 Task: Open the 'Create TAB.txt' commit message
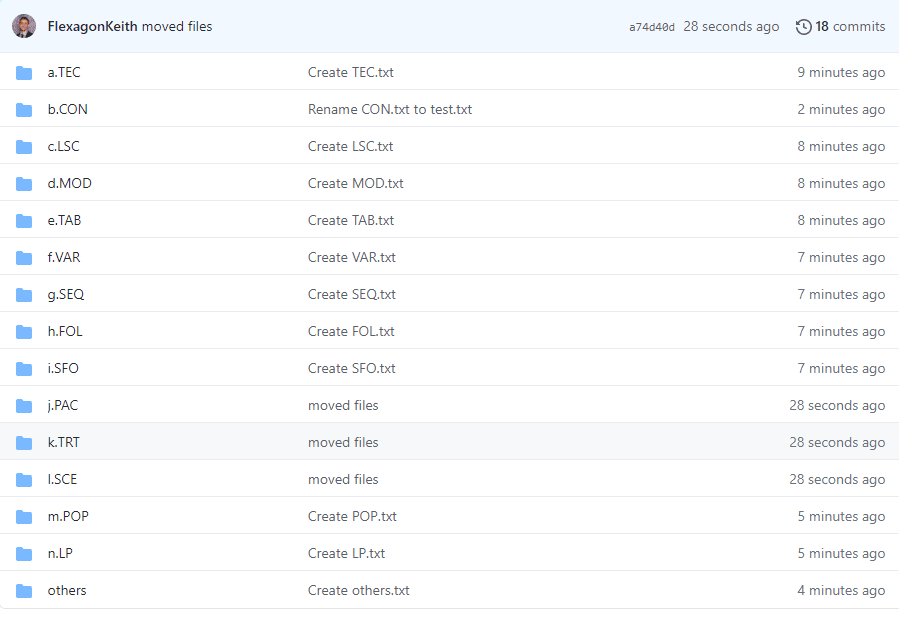pyautogui.click(x=351, y=220)
